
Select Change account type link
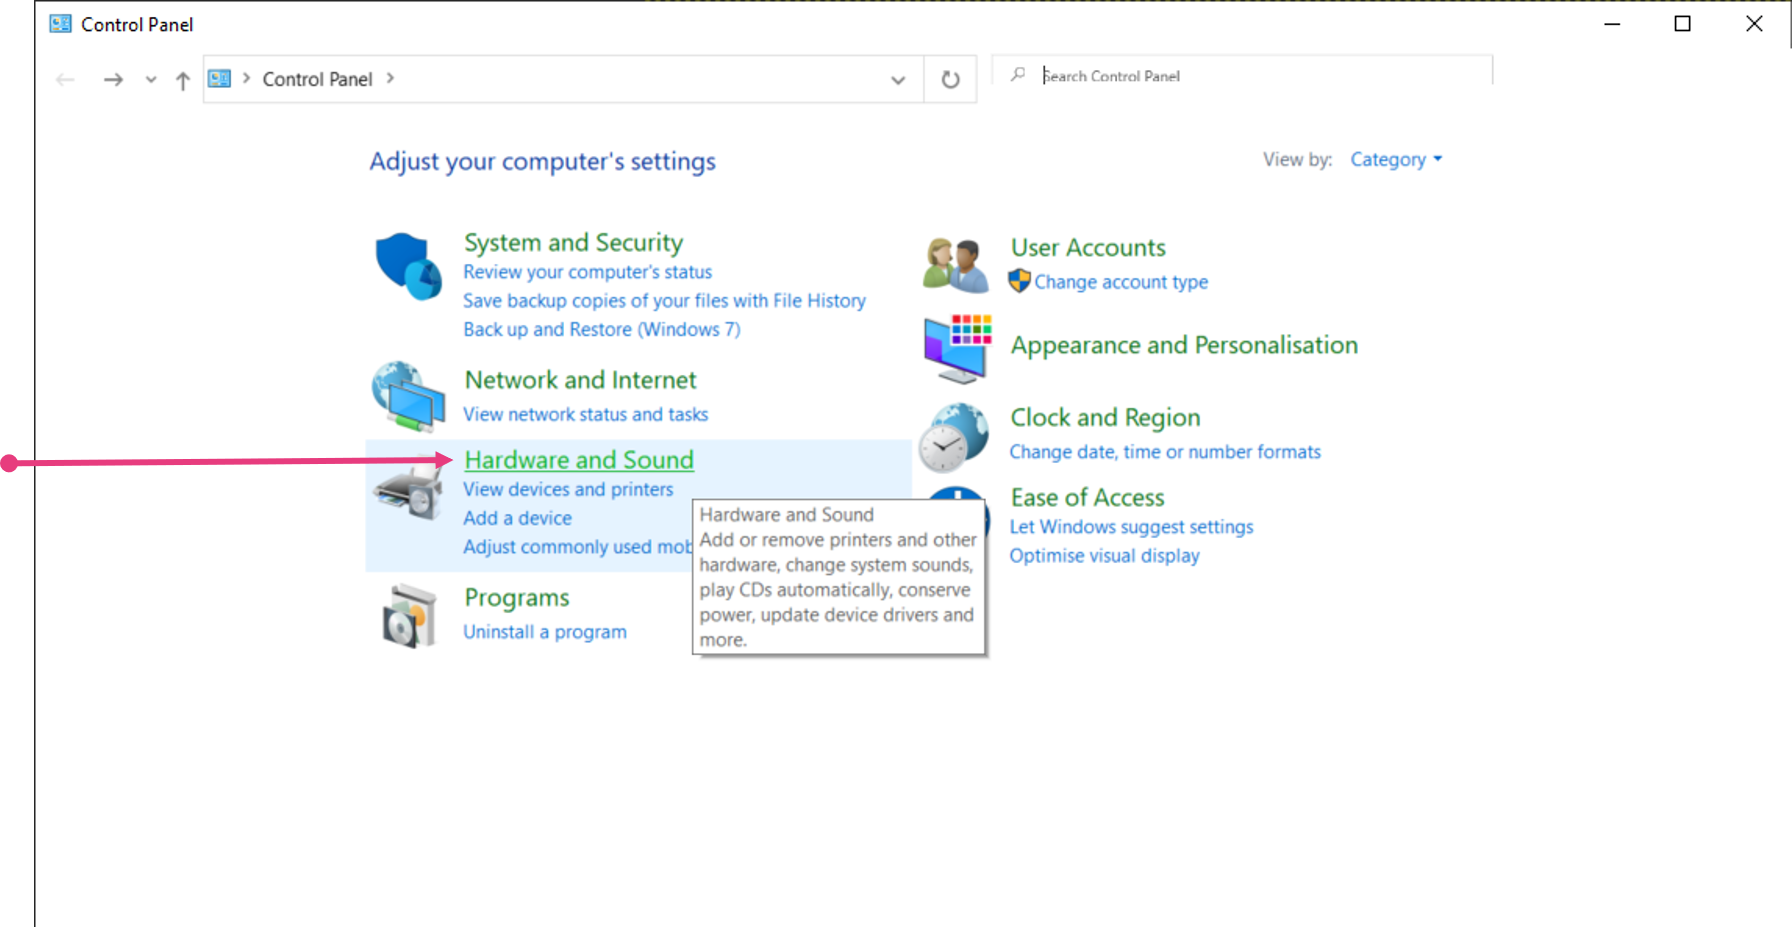pos(1121,283)
